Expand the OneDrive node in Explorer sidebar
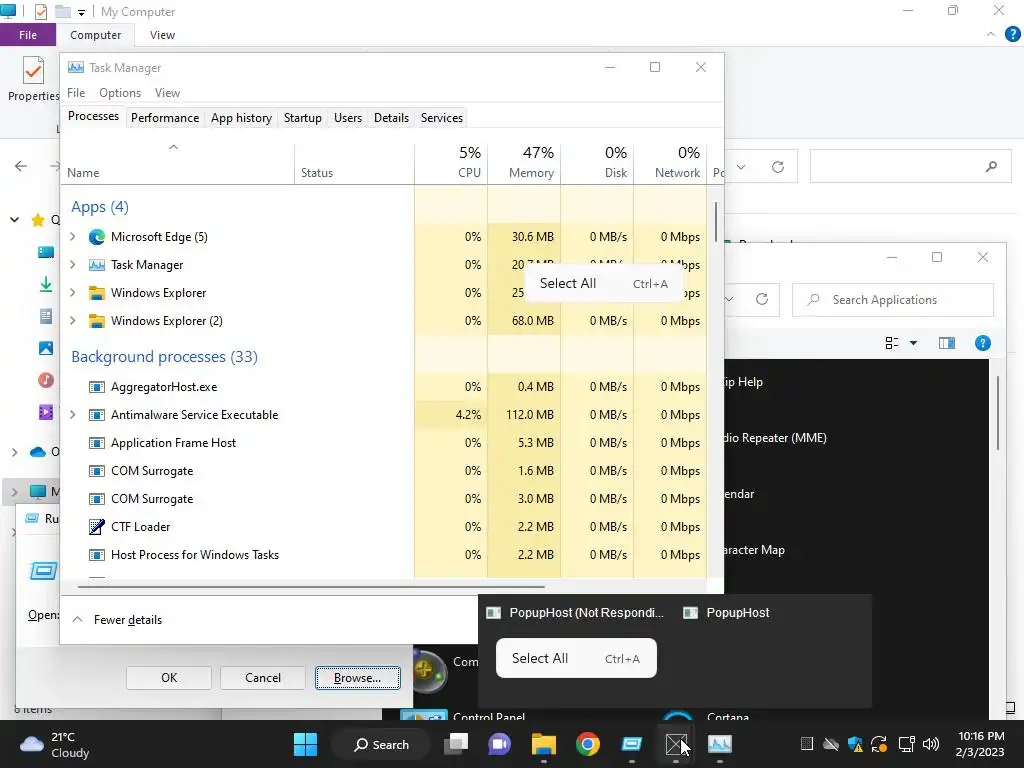This screenshot has width=1024, height=768. (x=14, y=452)
